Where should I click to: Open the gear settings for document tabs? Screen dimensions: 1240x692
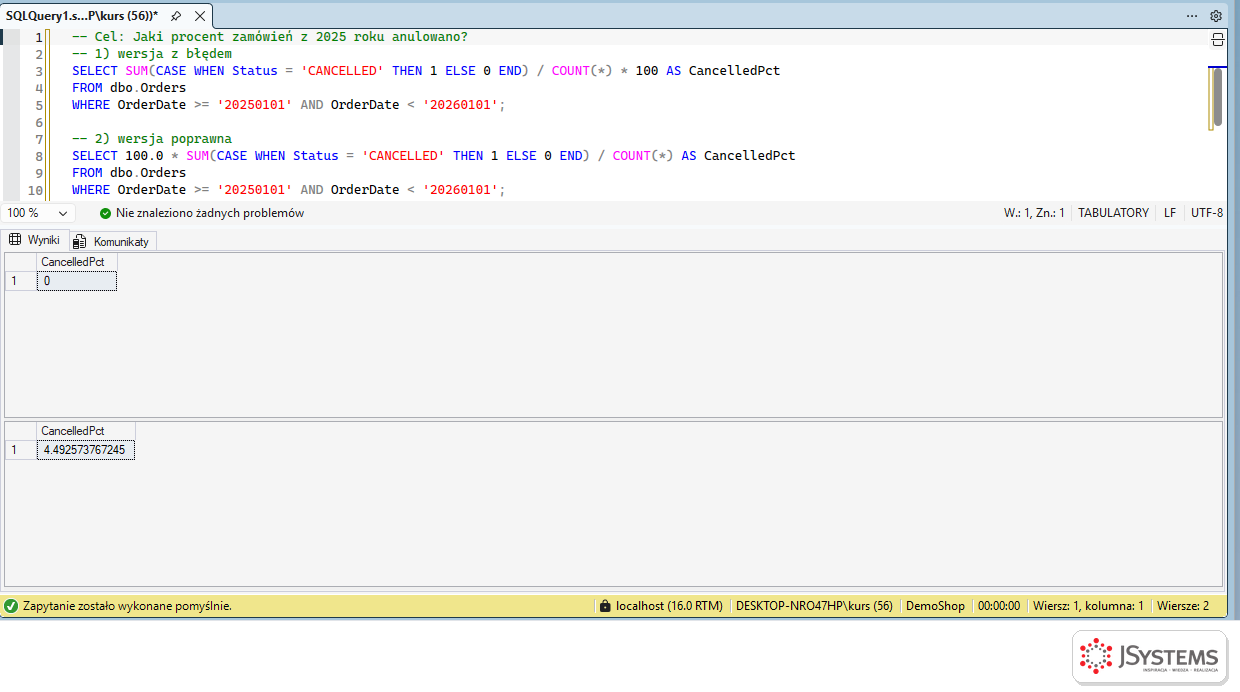click(1216, 16)
